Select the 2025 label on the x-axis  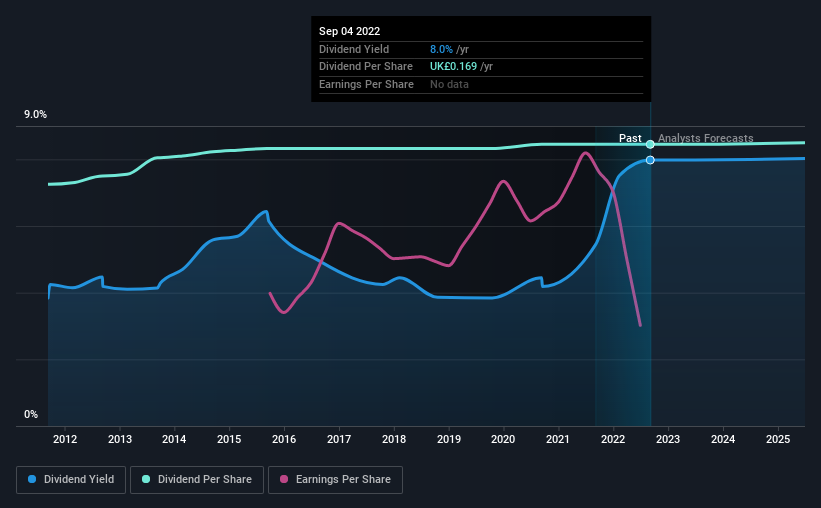pyautogui.click(x=778, y=439)
